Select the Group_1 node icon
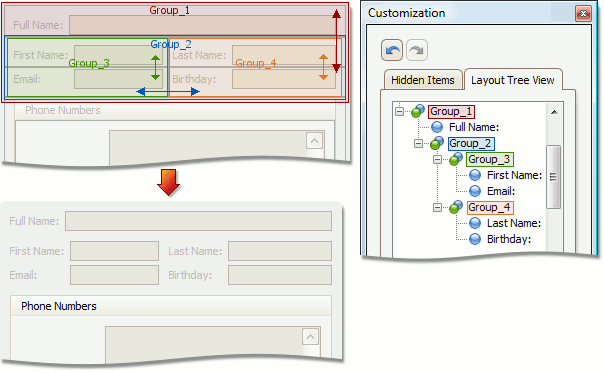 (418, 111)
